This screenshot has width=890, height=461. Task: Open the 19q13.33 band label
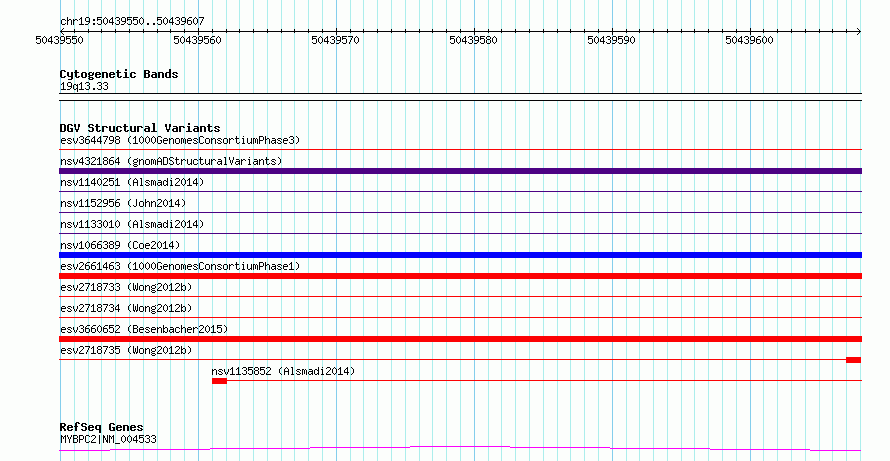[84, 87]
